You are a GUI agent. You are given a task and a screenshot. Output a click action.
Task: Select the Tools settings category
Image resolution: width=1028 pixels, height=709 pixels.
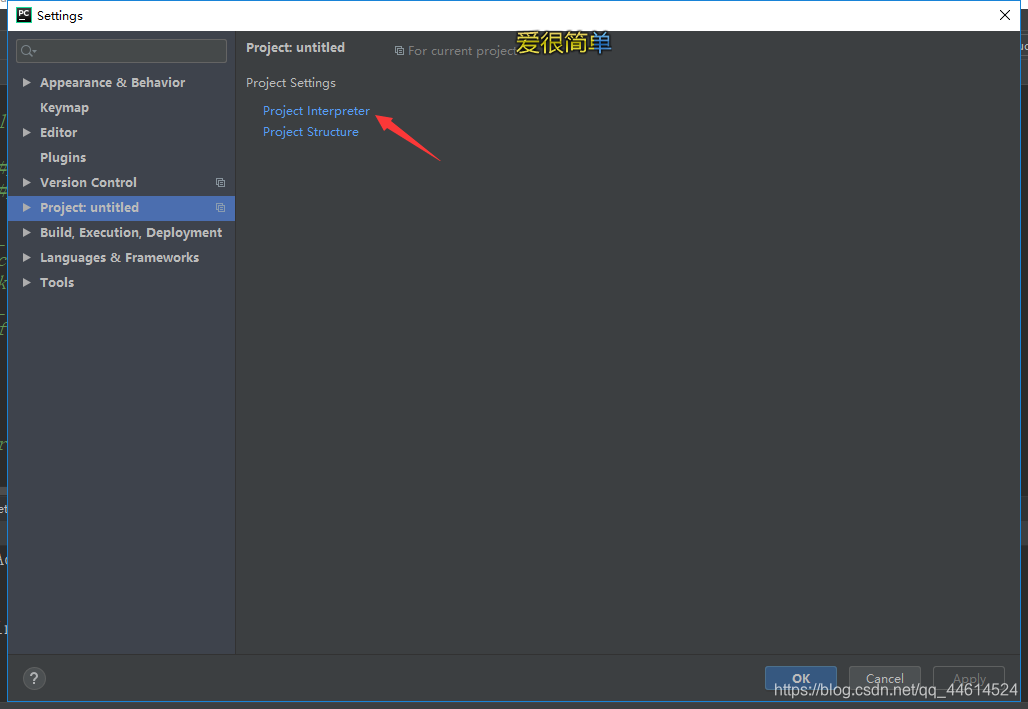coord(57,282)
